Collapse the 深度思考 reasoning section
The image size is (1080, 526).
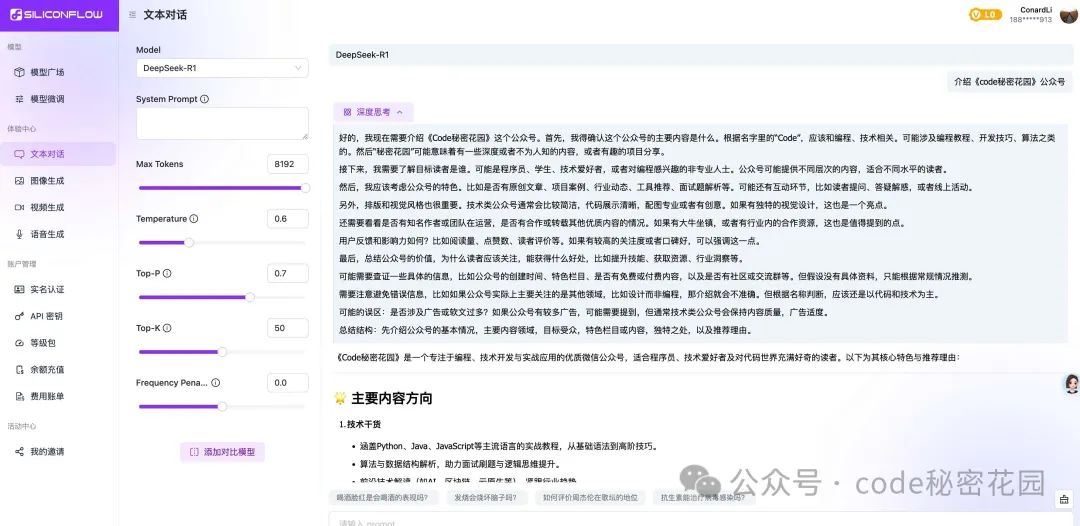click(x=373, y=112)
